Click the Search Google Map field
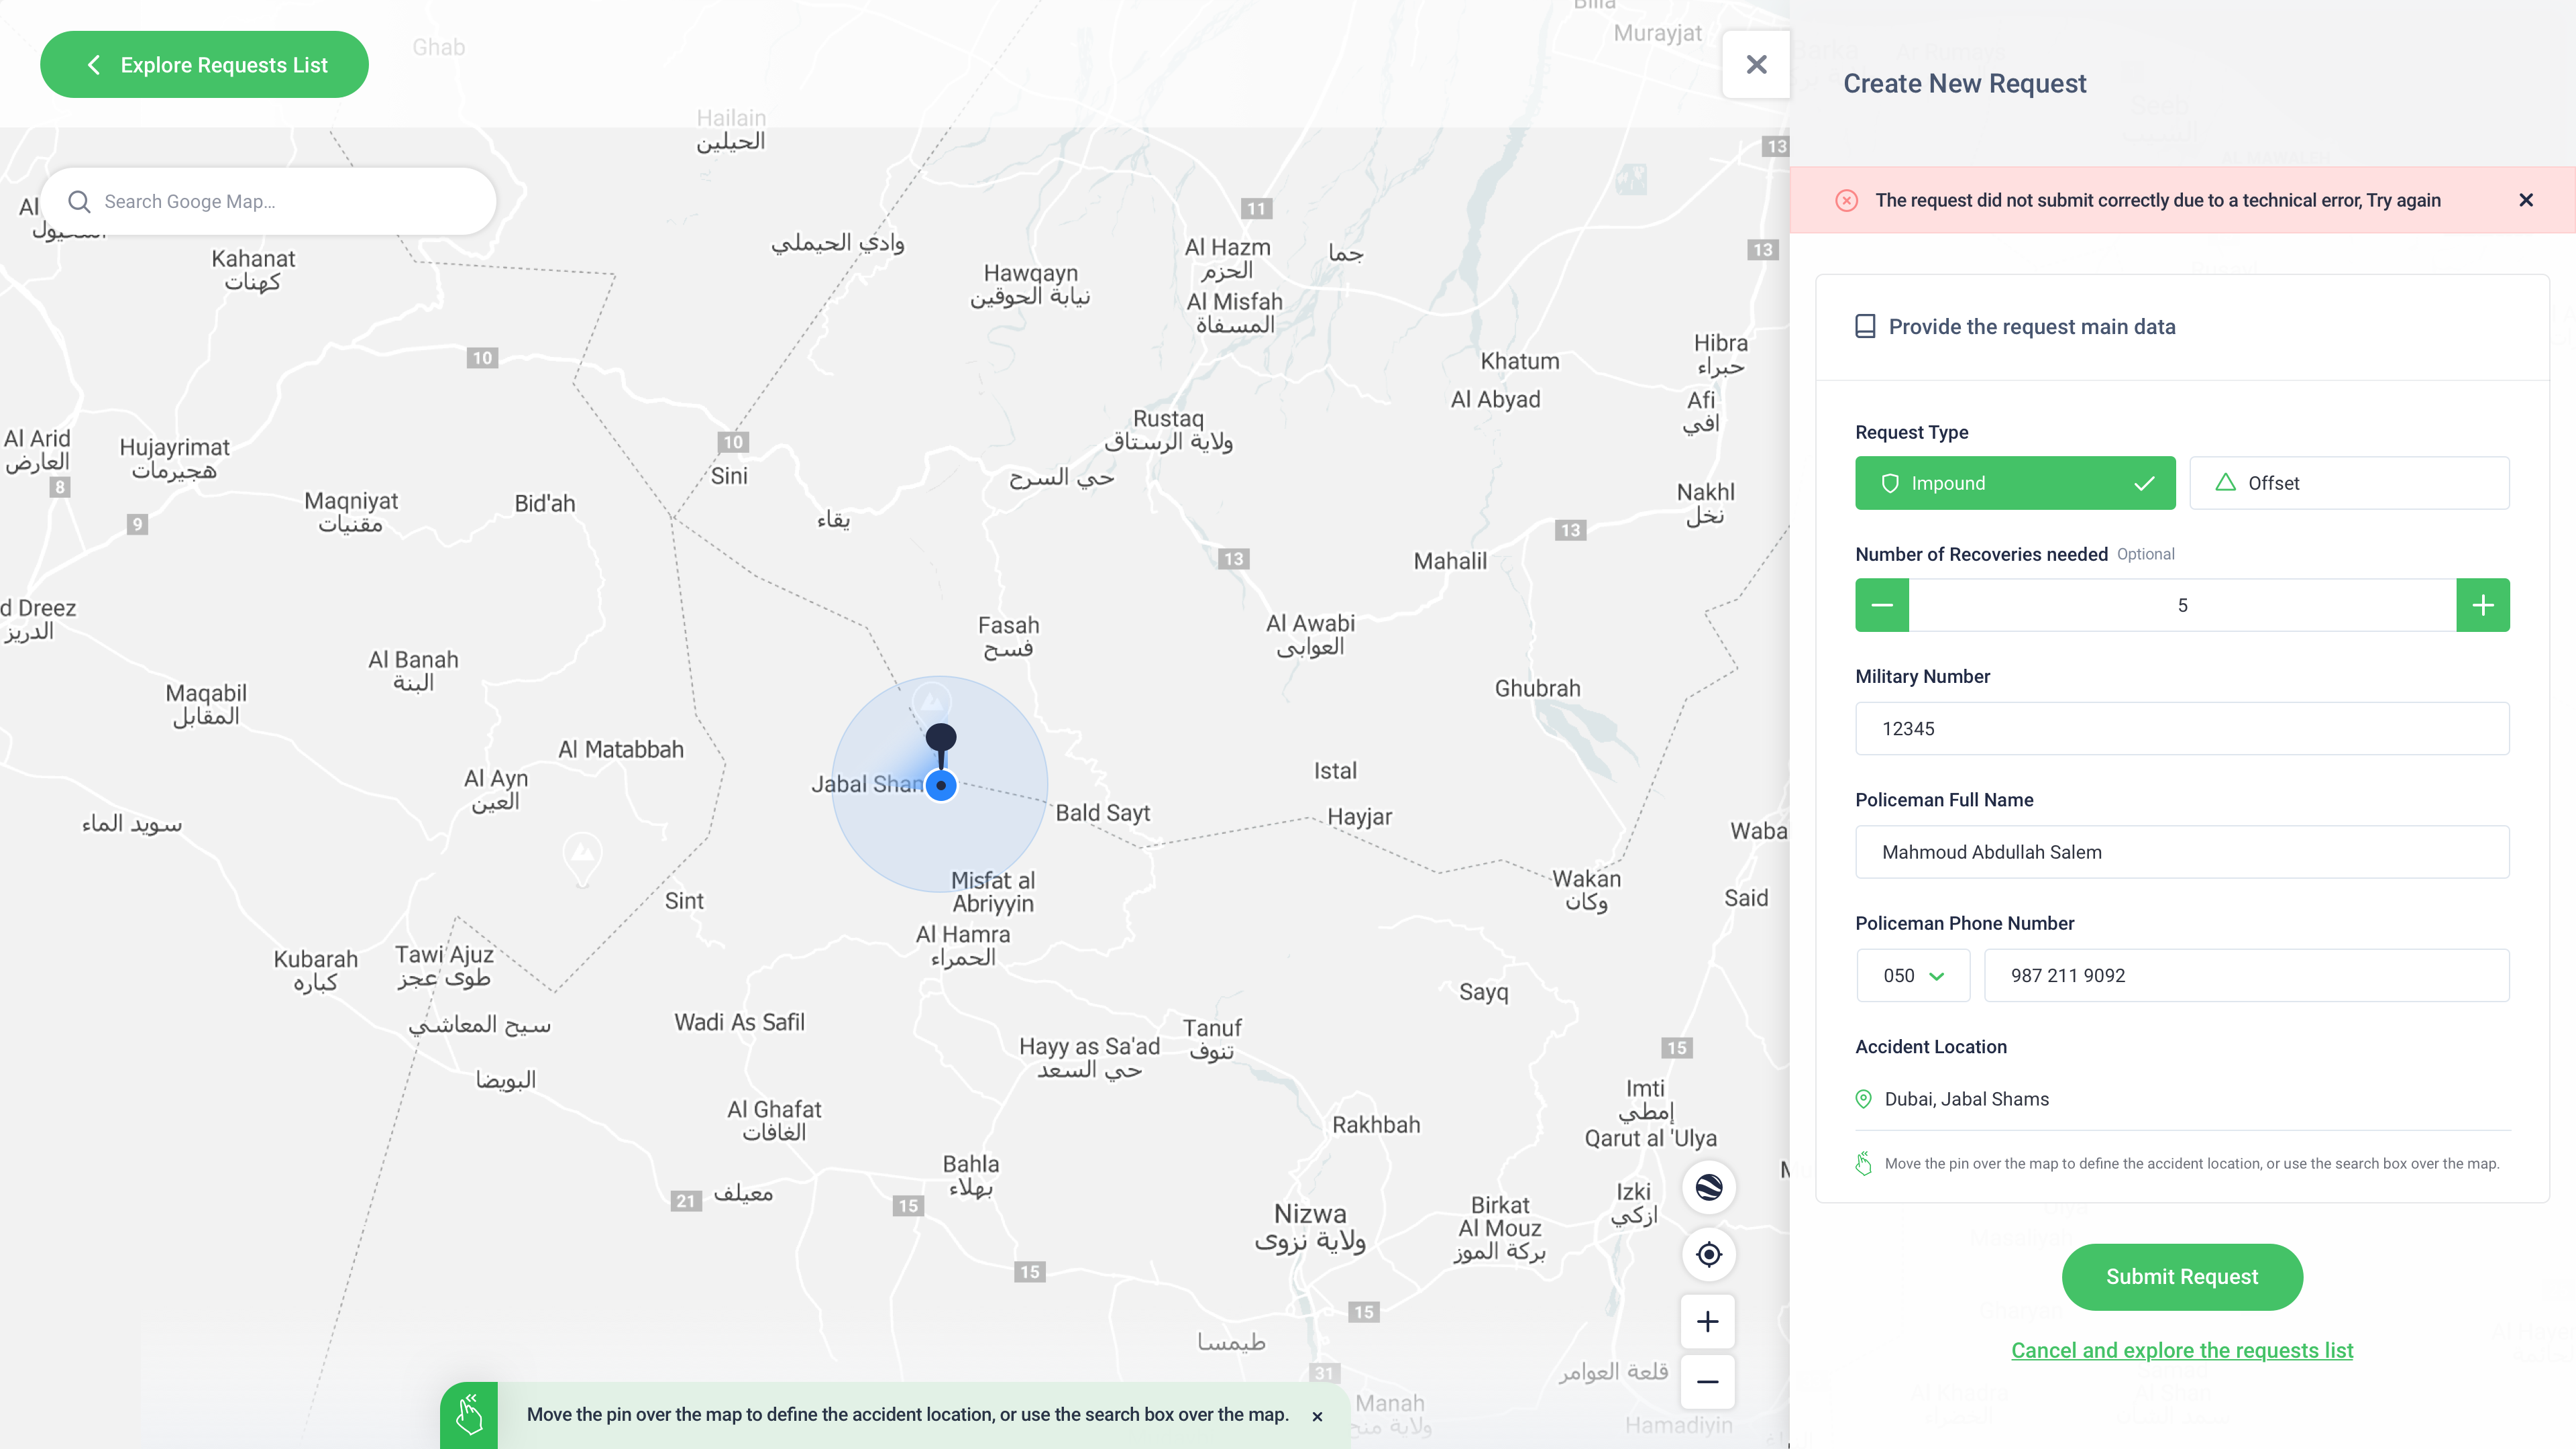This screenshot has width=2576, height=1449. click(268, 201)
